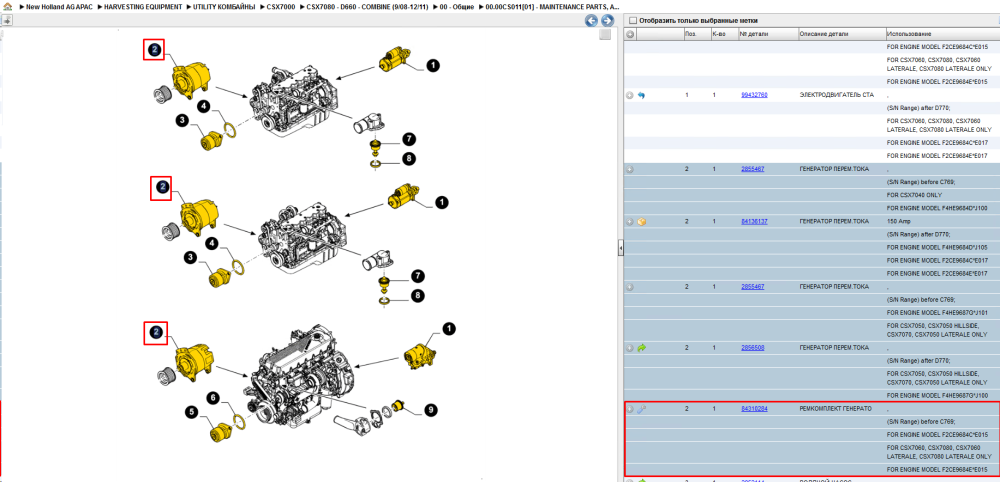Select 'ЭЛЕКТРОДВИГАТЕЛЬ СТА' description cell
Screen dimensions: 1000x482
[x=836, y=94]
